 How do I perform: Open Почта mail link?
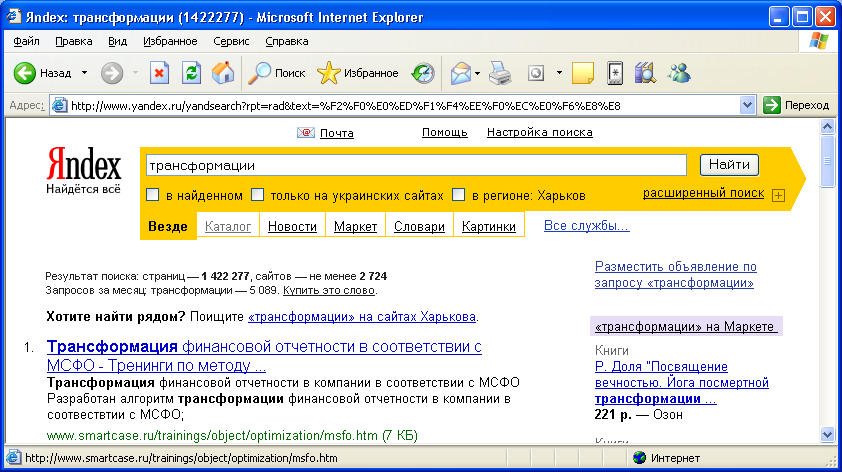[x=337, y=133]
